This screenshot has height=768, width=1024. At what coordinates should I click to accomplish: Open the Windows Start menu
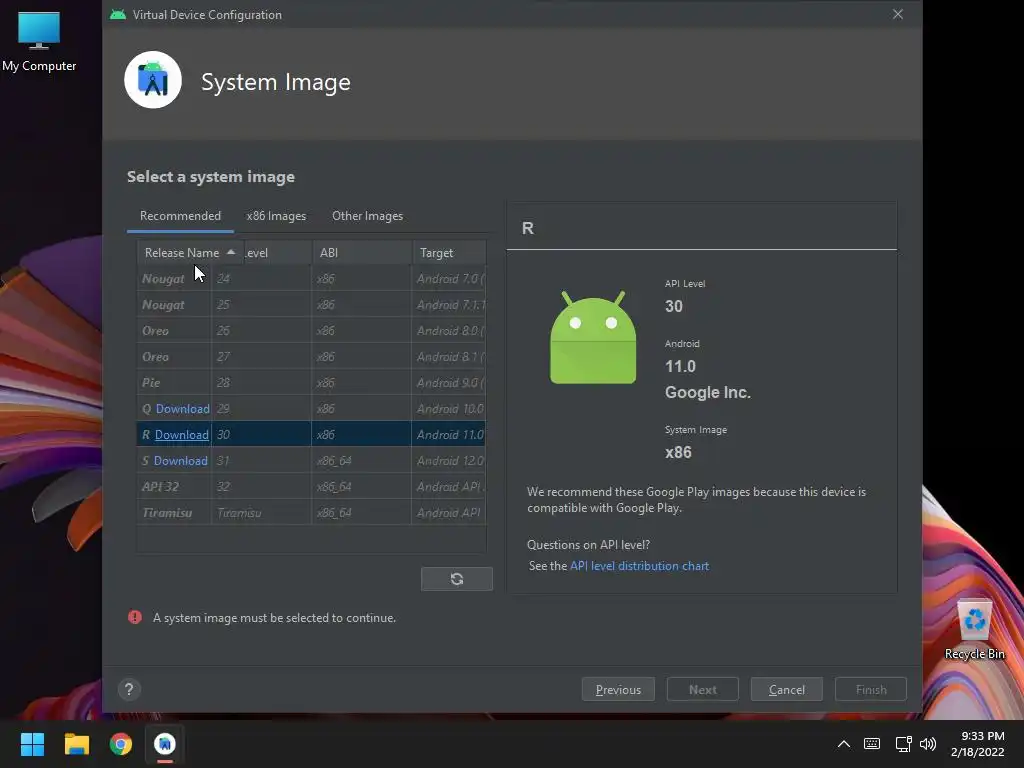pos(32,744)
